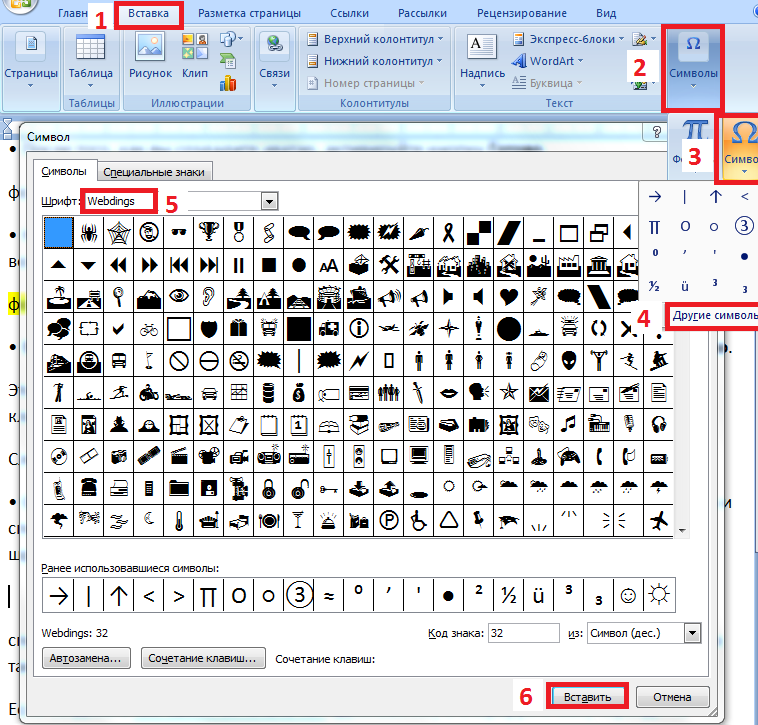Open the Вставка ribbon tab

(x=148, y=14)
